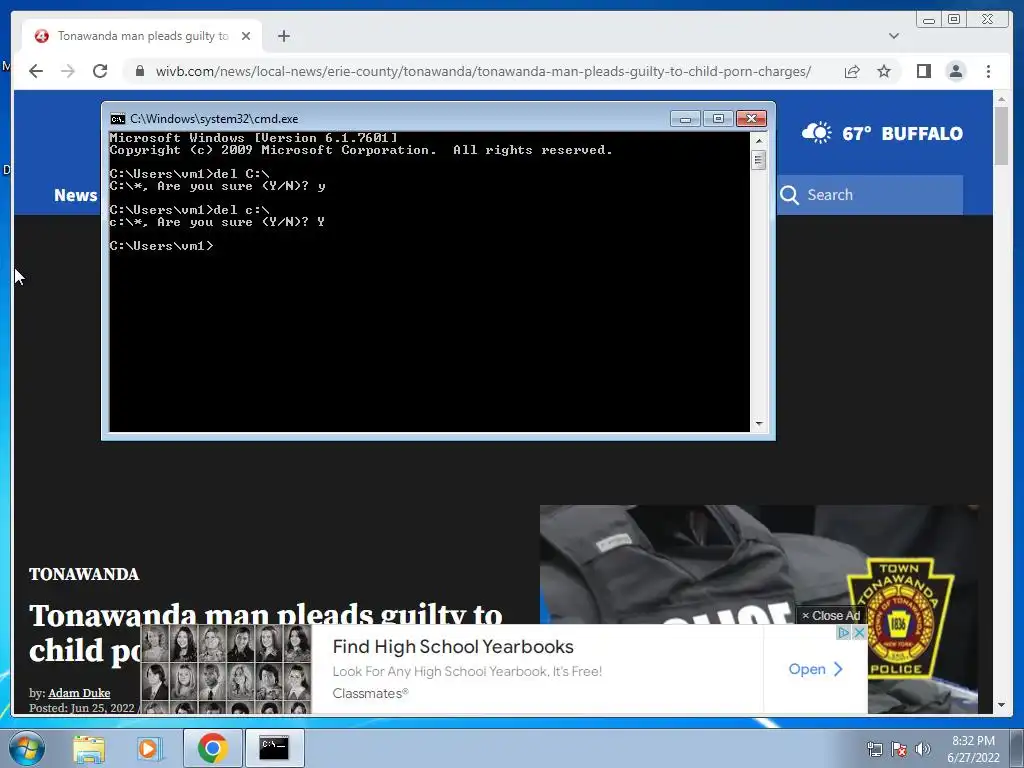Open Chrome's side panel
Viewport: 1024px width, 768px height.
[923, 71]
